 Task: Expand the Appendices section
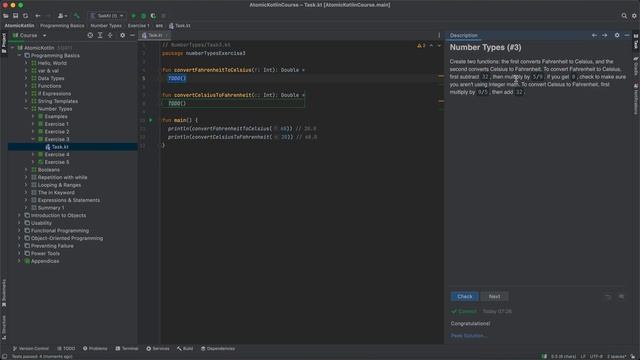(x=19, y=261)
